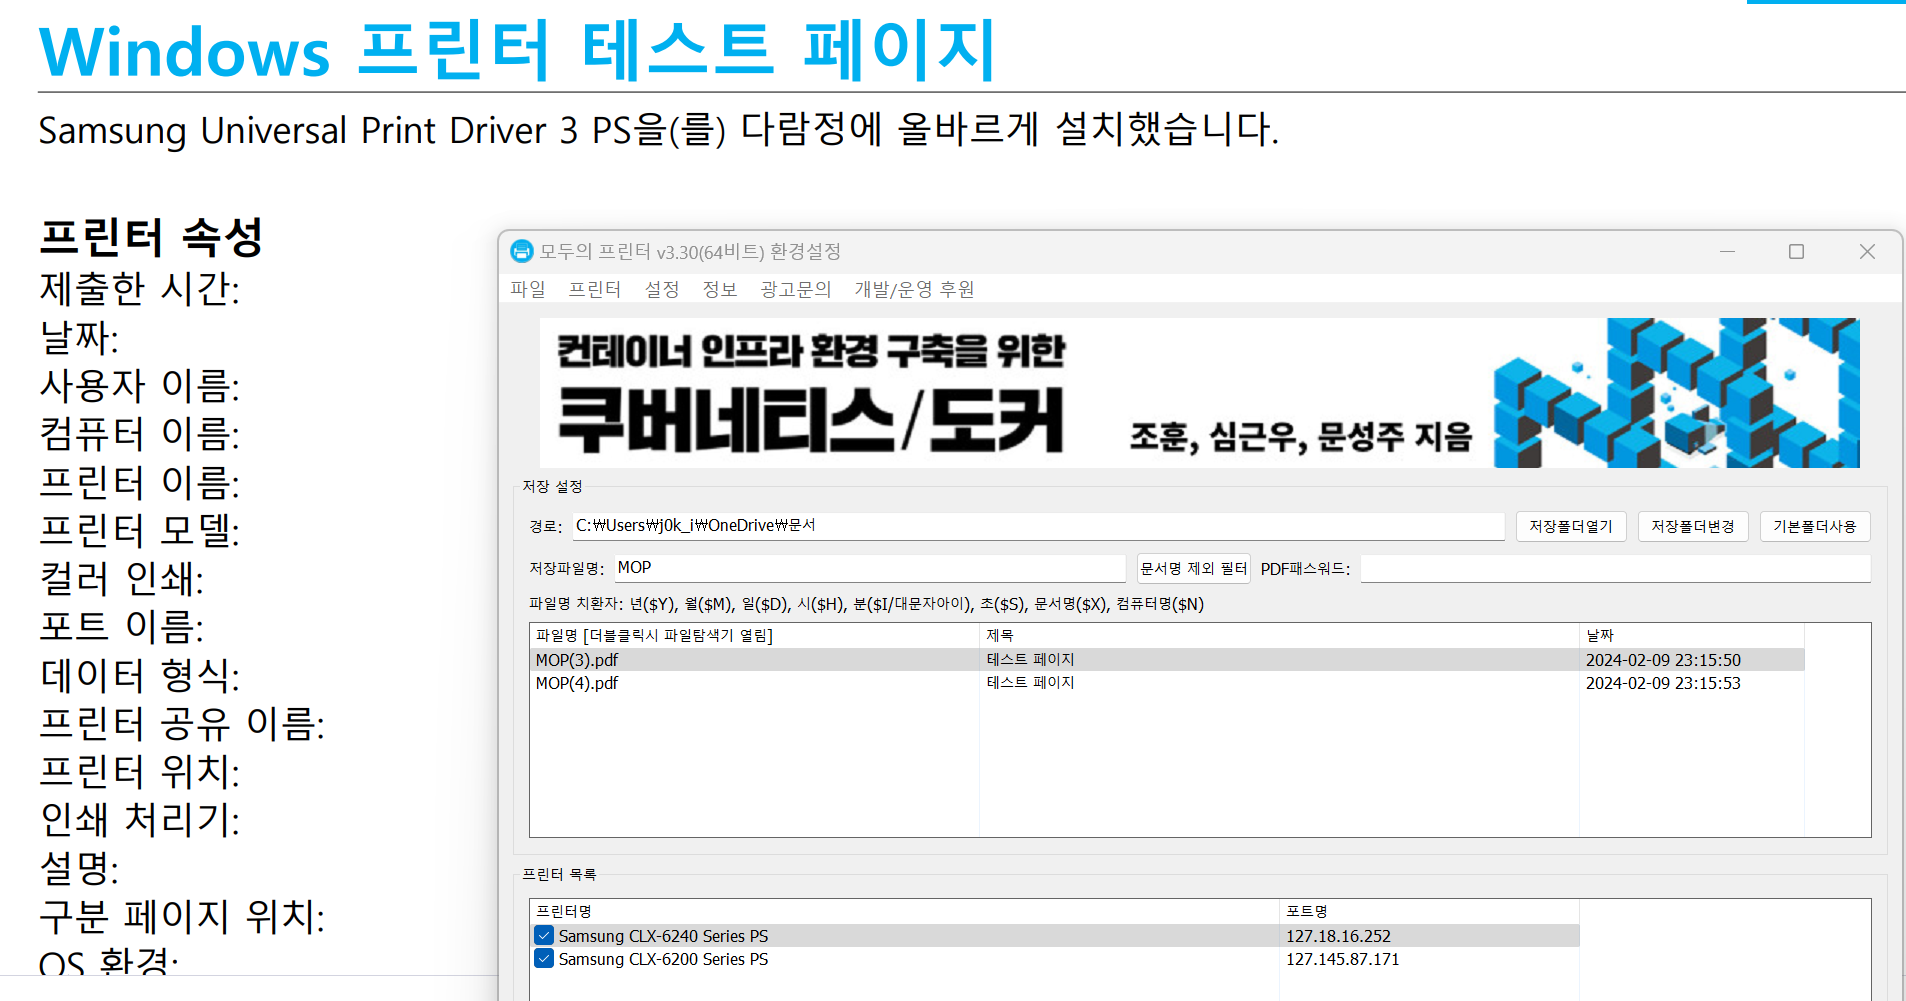Open the 정보 menu

[719, 289]
